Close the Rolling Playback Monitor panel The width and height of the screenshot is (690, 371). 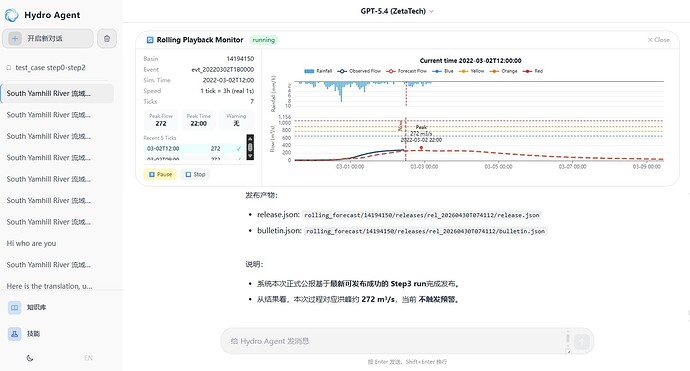658,40
